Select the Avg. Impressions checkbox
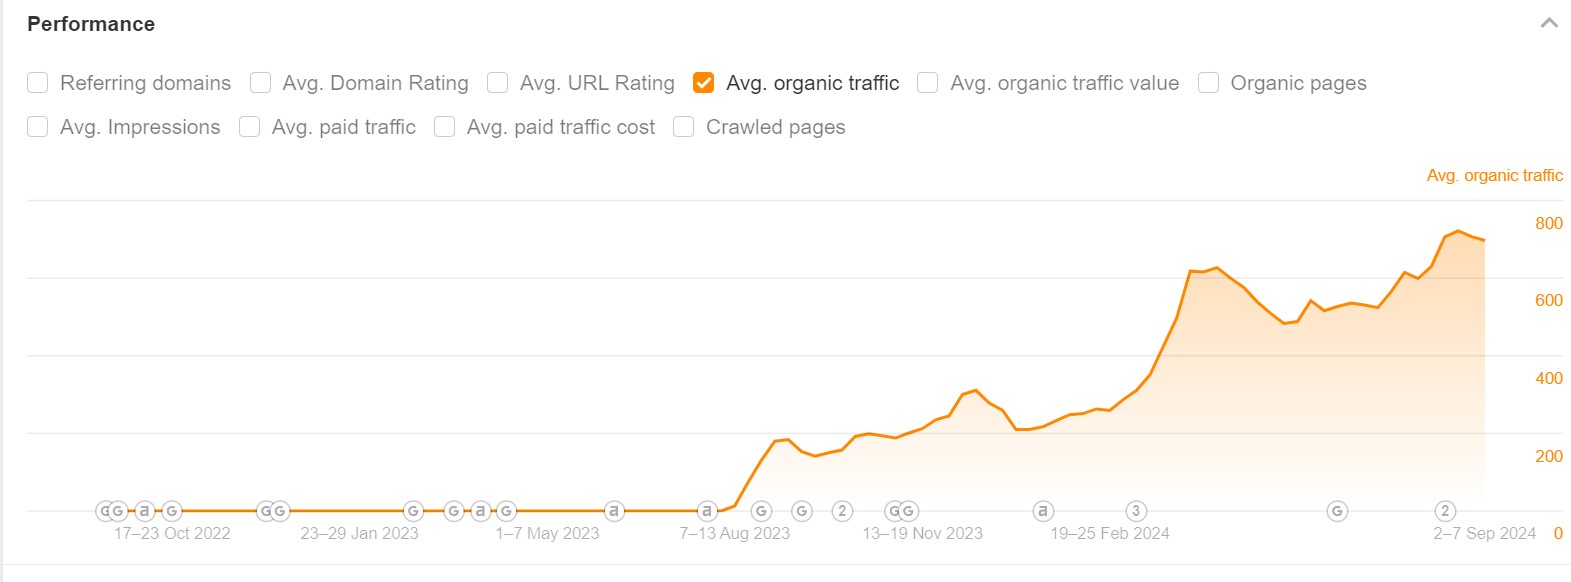The image size is (1571, 582). click(x=38, y=127)
